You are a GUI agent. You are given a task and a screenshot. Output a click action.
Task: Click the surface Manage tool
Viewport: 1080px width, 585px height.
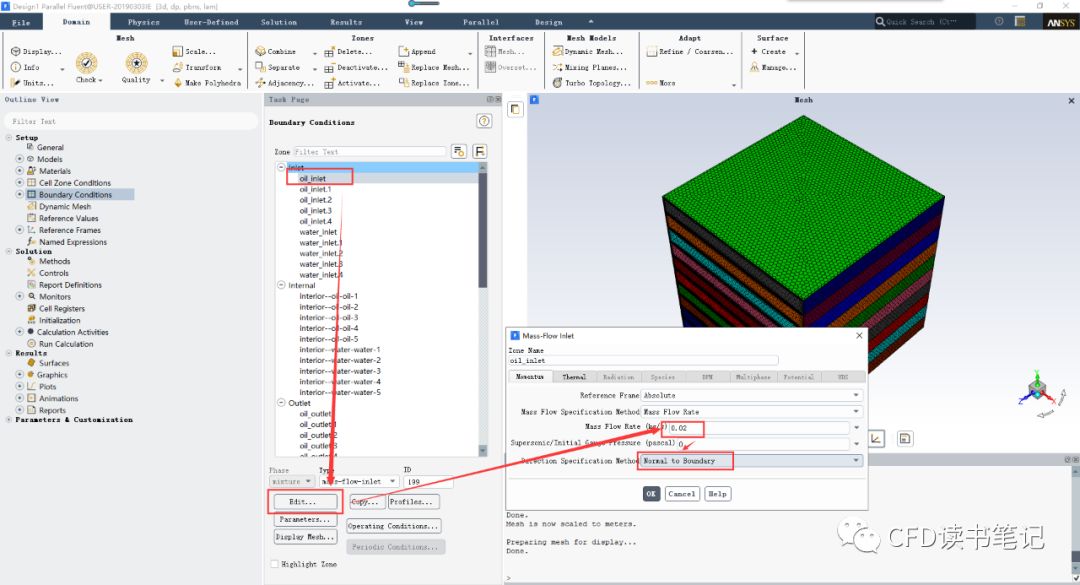click(773, 68)
